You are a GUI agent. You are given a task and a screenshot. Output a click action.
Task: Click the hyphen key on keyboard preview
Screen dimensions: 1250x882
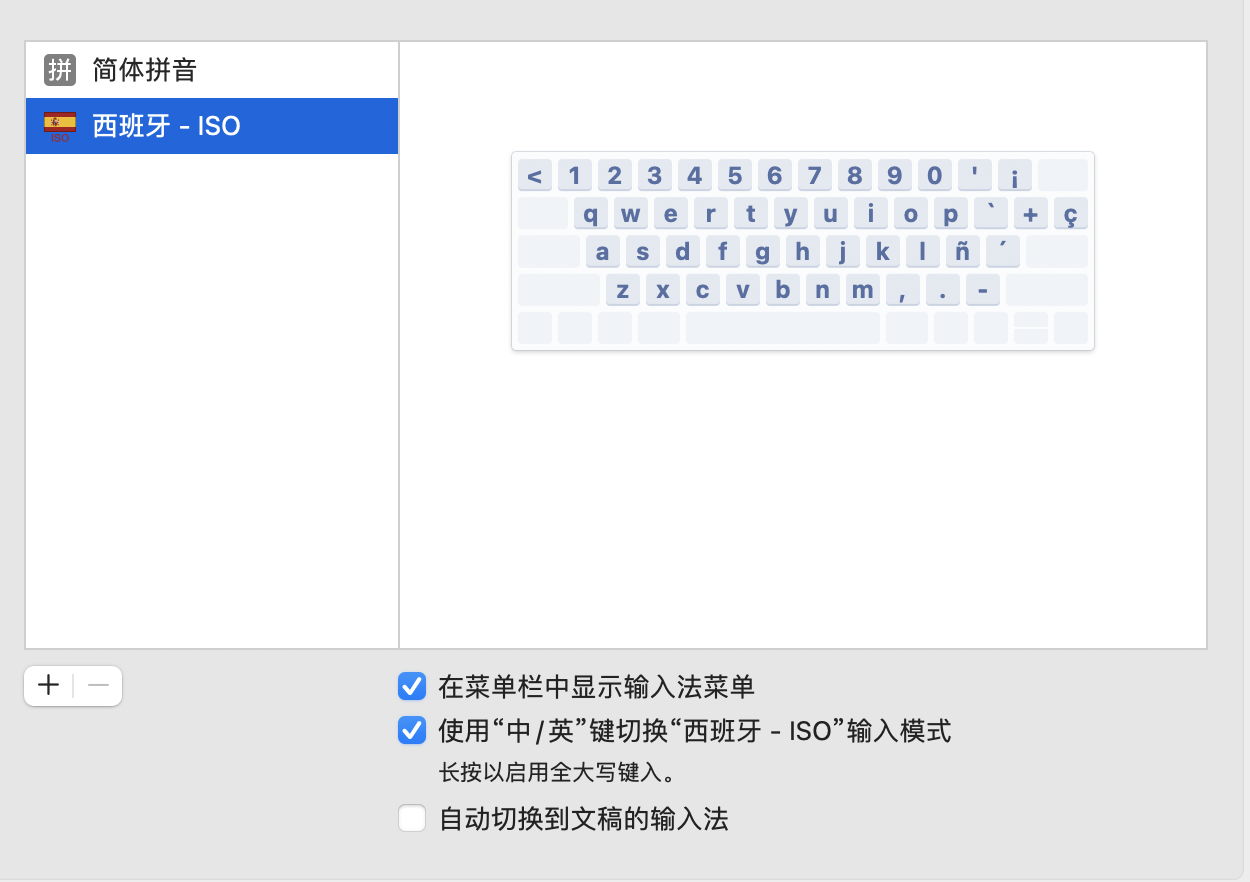click(982, 290)
